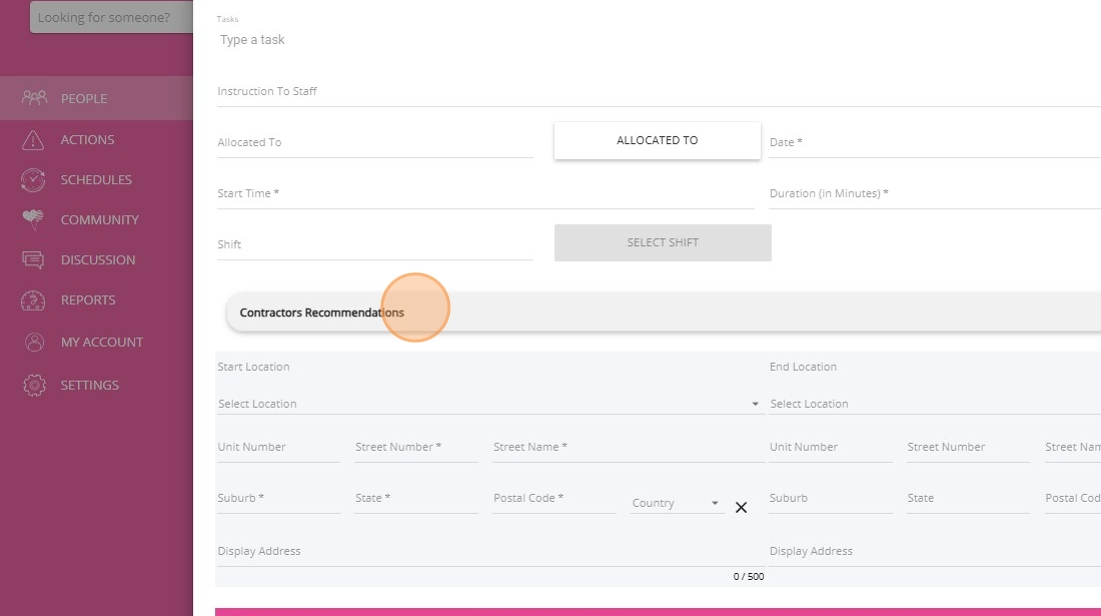The height and width of the screenshot is (616, 1101).
Task: Expand the Contractors Recommendations panel
Action: coord(660,313)
